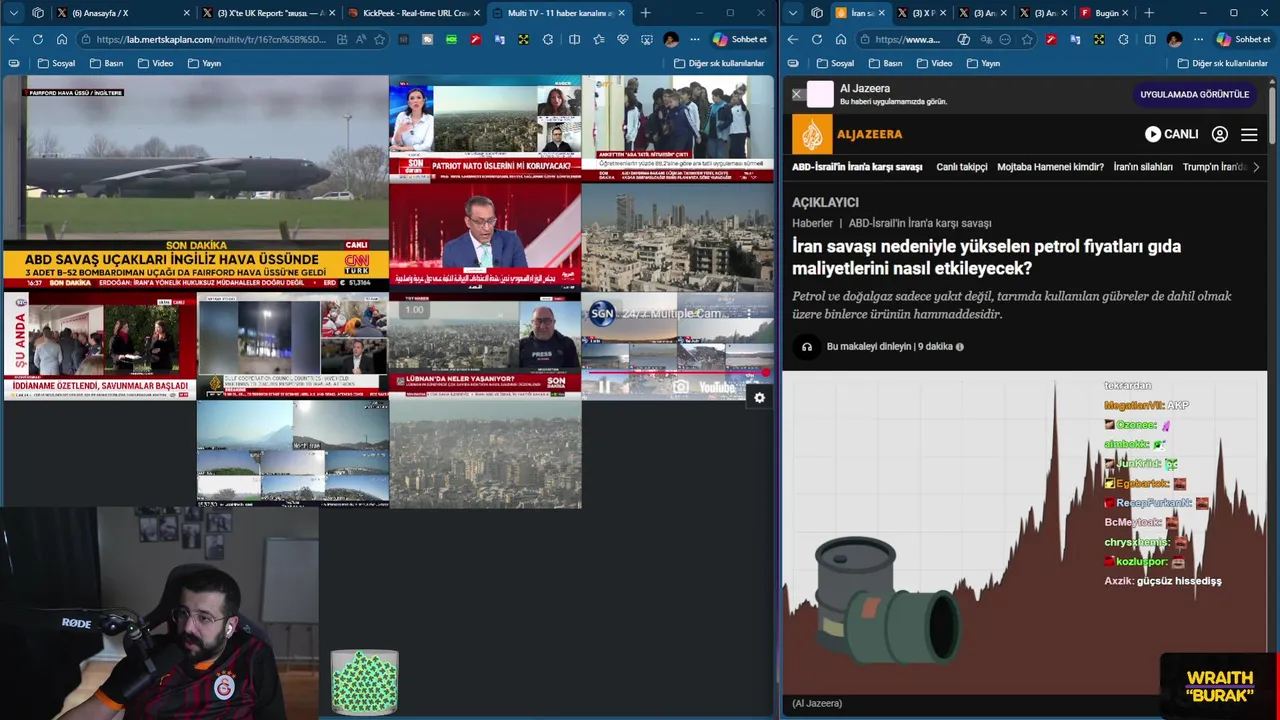Viewport: 1280px width, 720px height.
Task: Open extensions puzzle menu in left window
Action: coord(548,39)
